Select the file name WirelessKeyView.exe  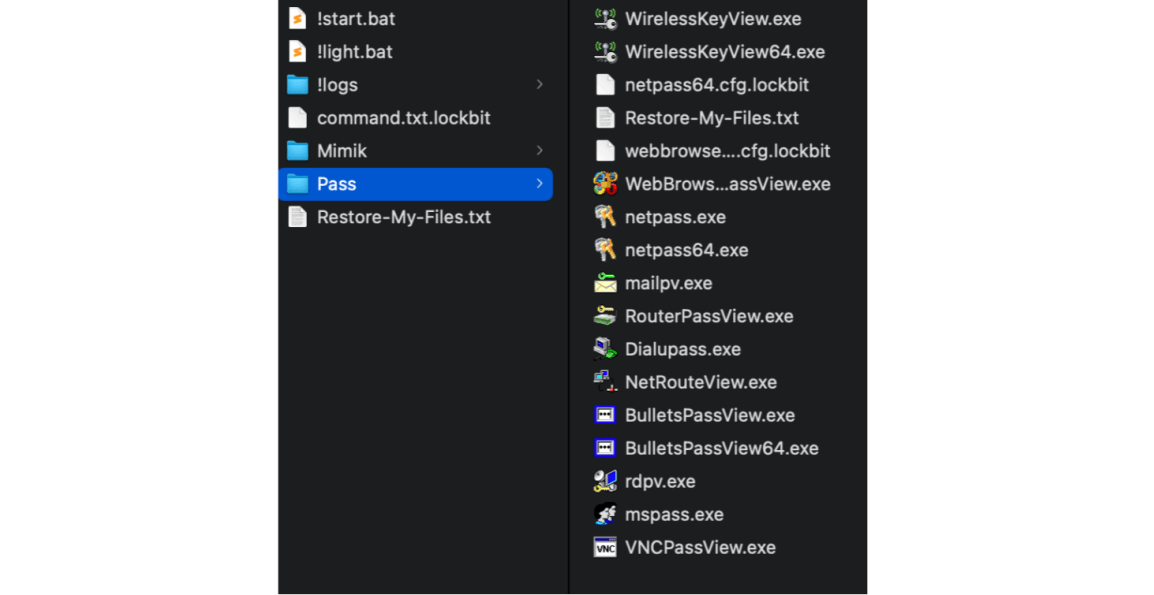[713, 18]
